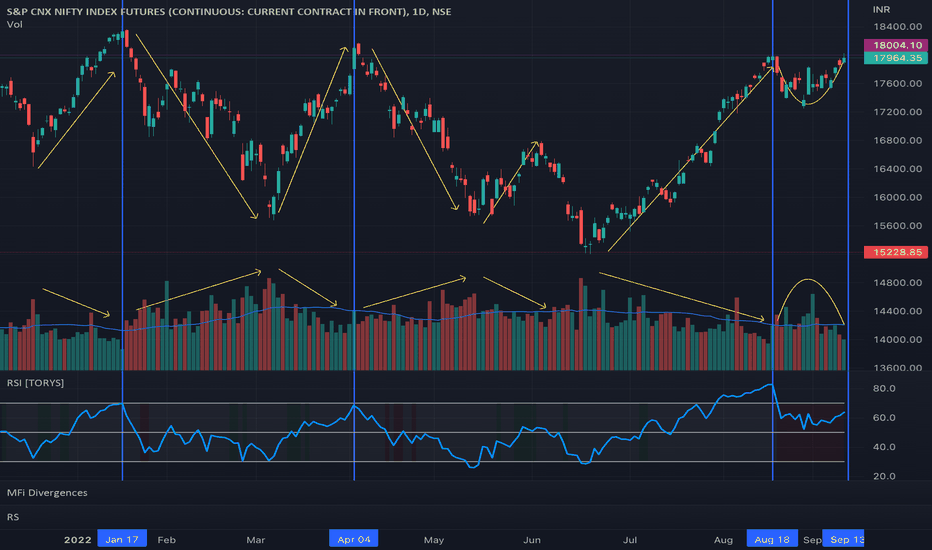Click the INR currency label

pyautogui.click(x=881, y=10)
